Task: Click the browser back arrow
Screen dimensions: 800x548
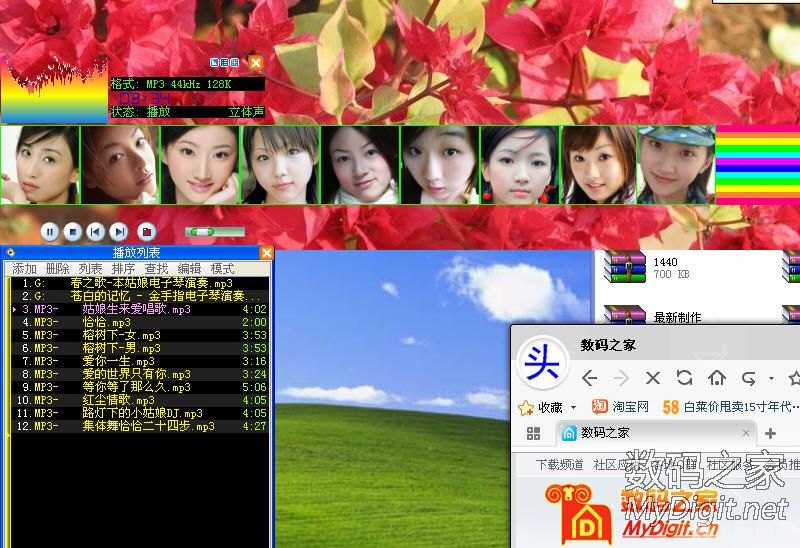Action: pyautogui.click(x=589, y=378)
